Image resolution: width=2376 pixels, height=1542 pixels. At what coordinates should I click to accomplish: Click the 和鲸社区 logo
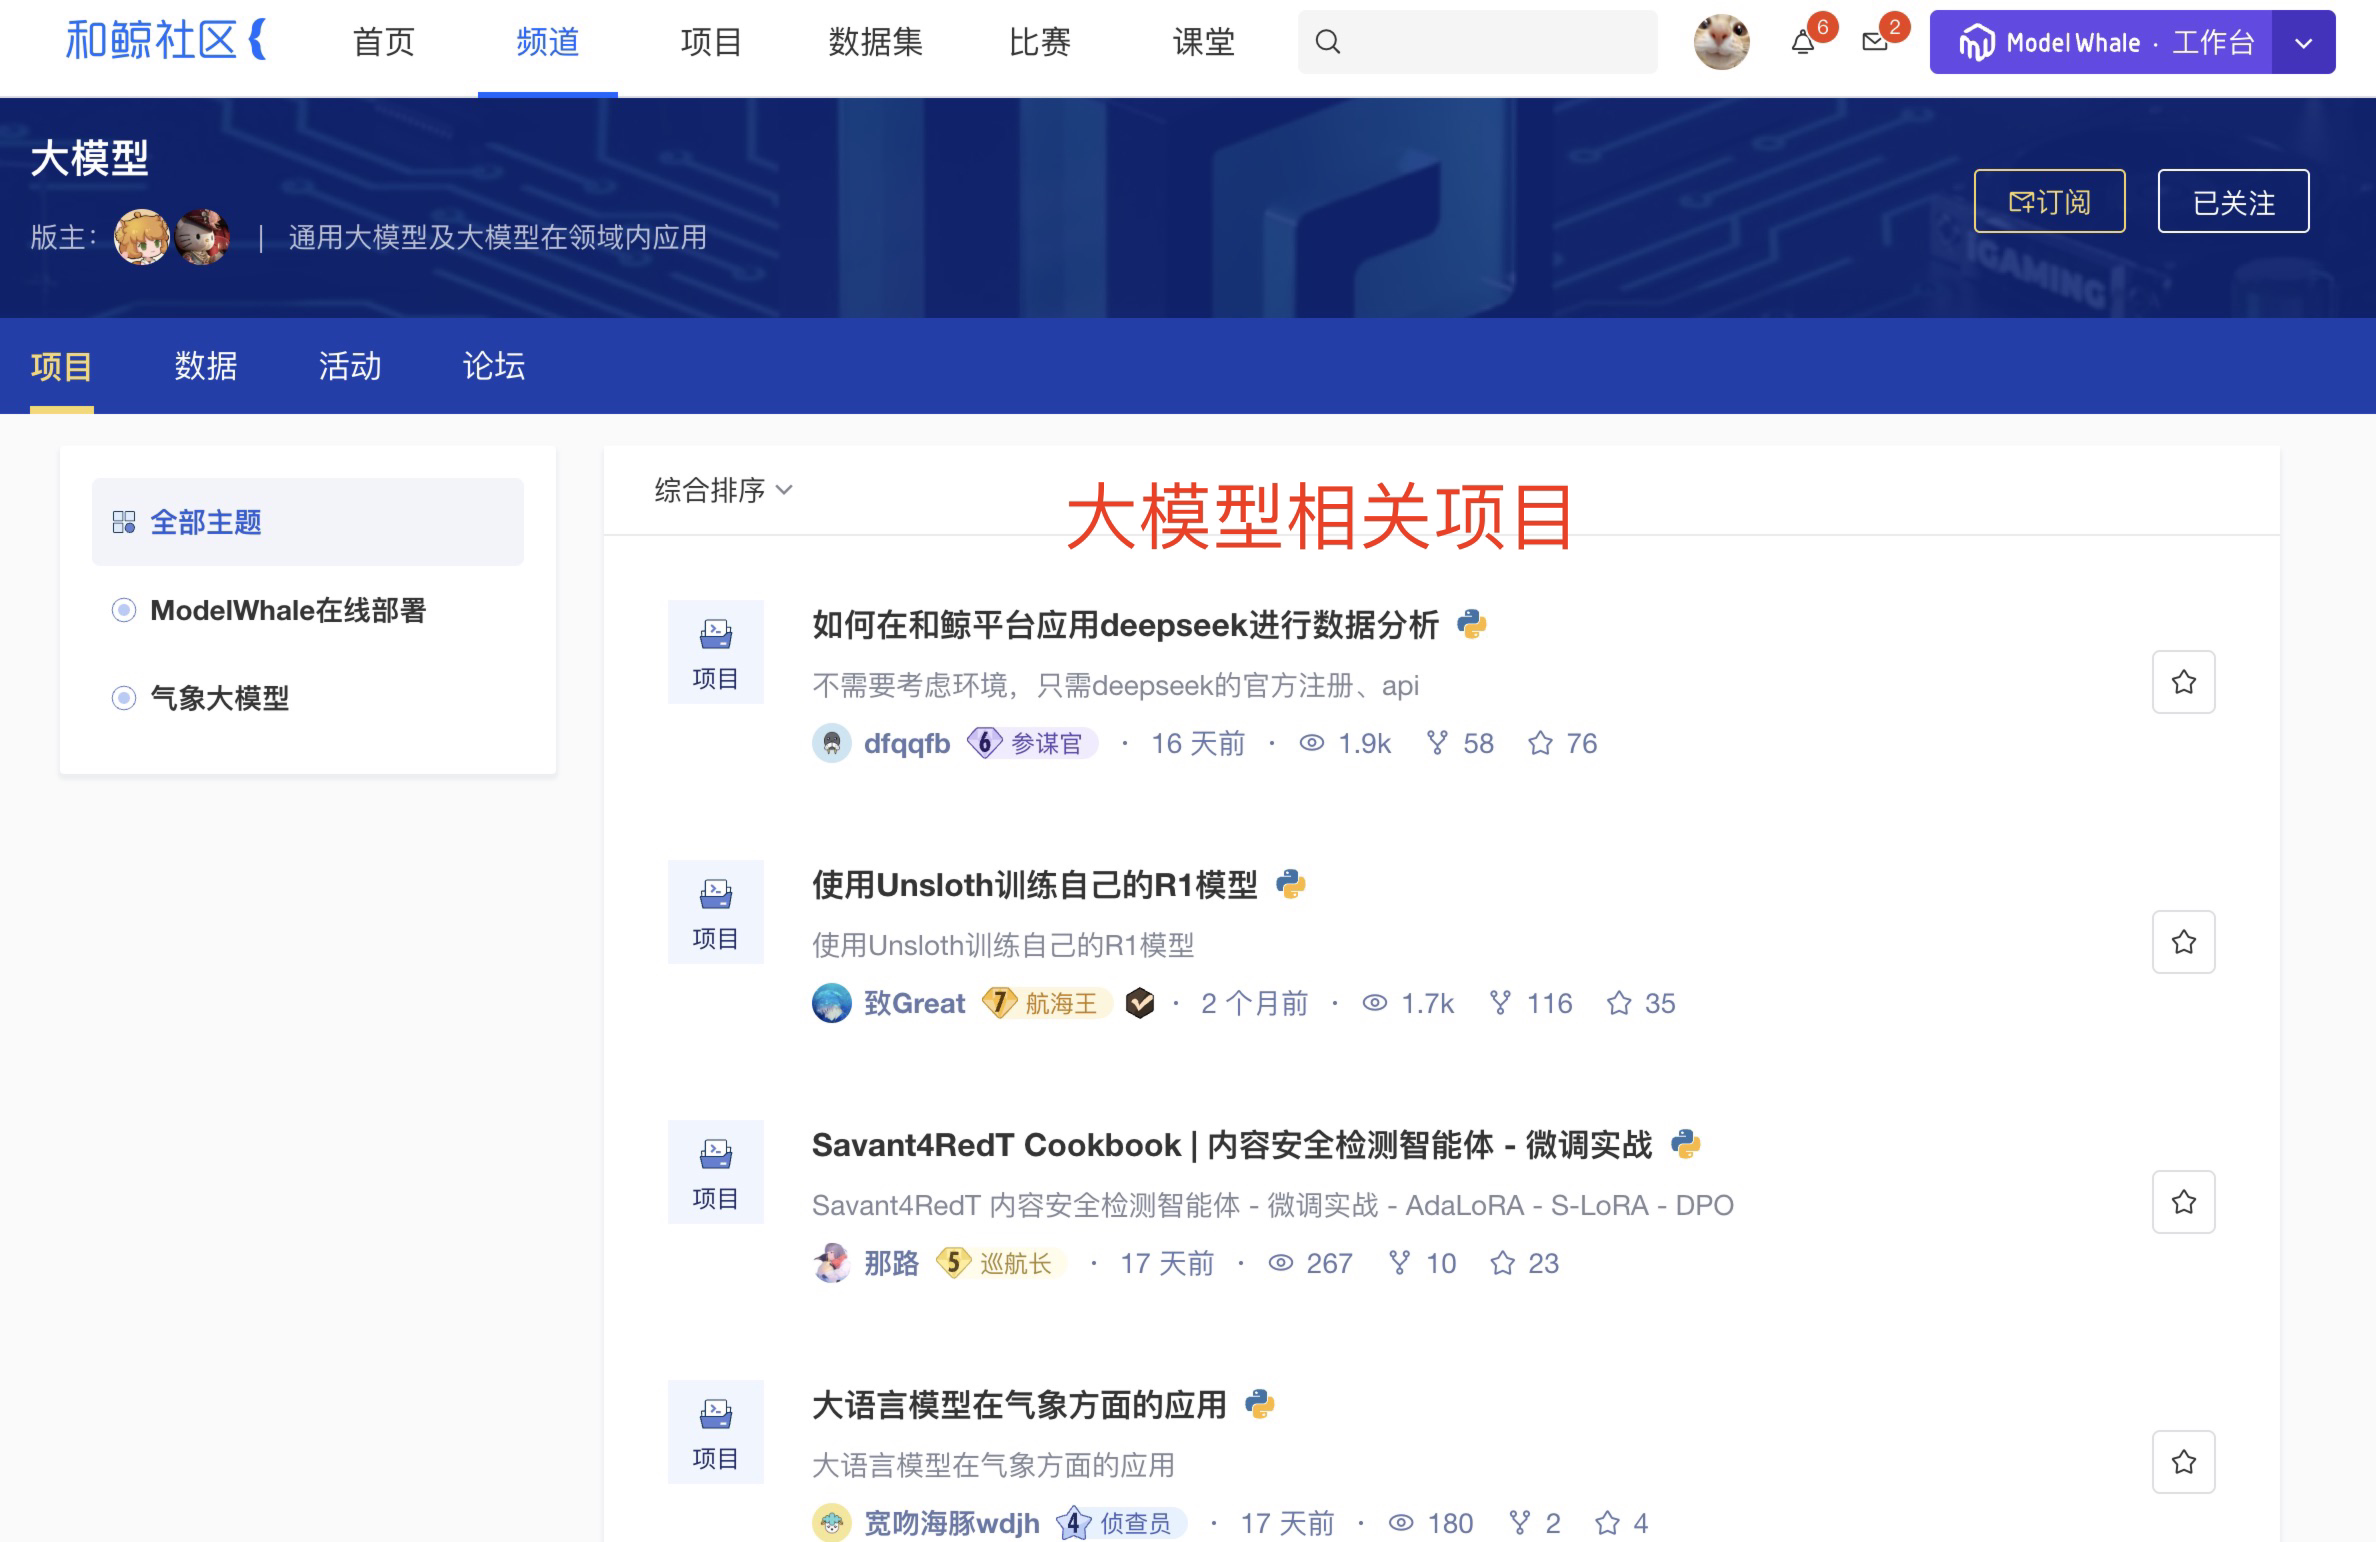point(165,41)
